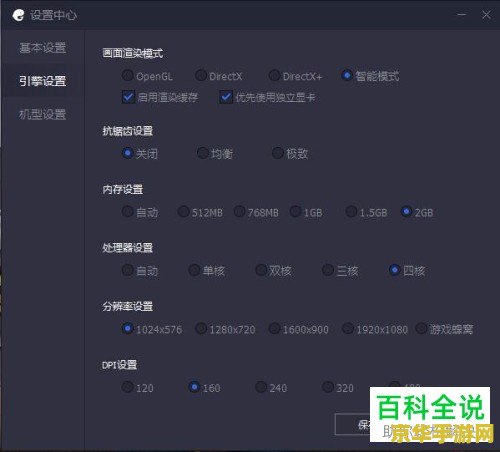Image resolution: width=500 pixels, height=452 pixels.
Task: Open the 基本设置 tab
Action: click(x=43, y=48)
